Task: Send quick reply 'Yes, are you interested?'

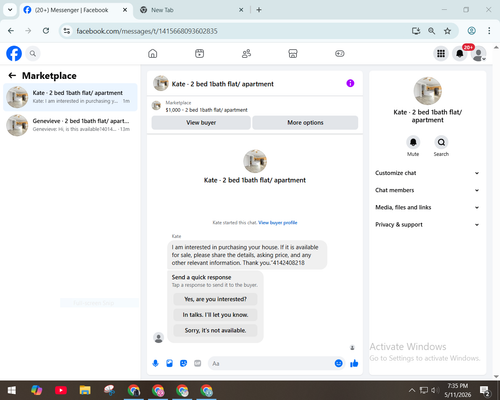Action: (x=215, y=299)
